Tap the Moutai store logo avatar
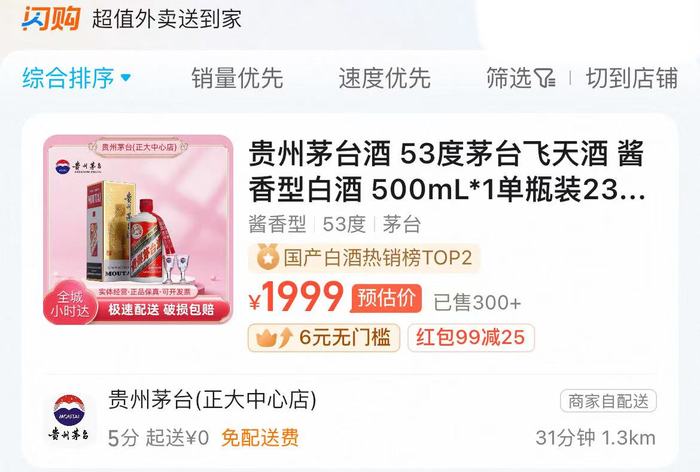Screen dimensions: 700x472 (x=69, y=418)
